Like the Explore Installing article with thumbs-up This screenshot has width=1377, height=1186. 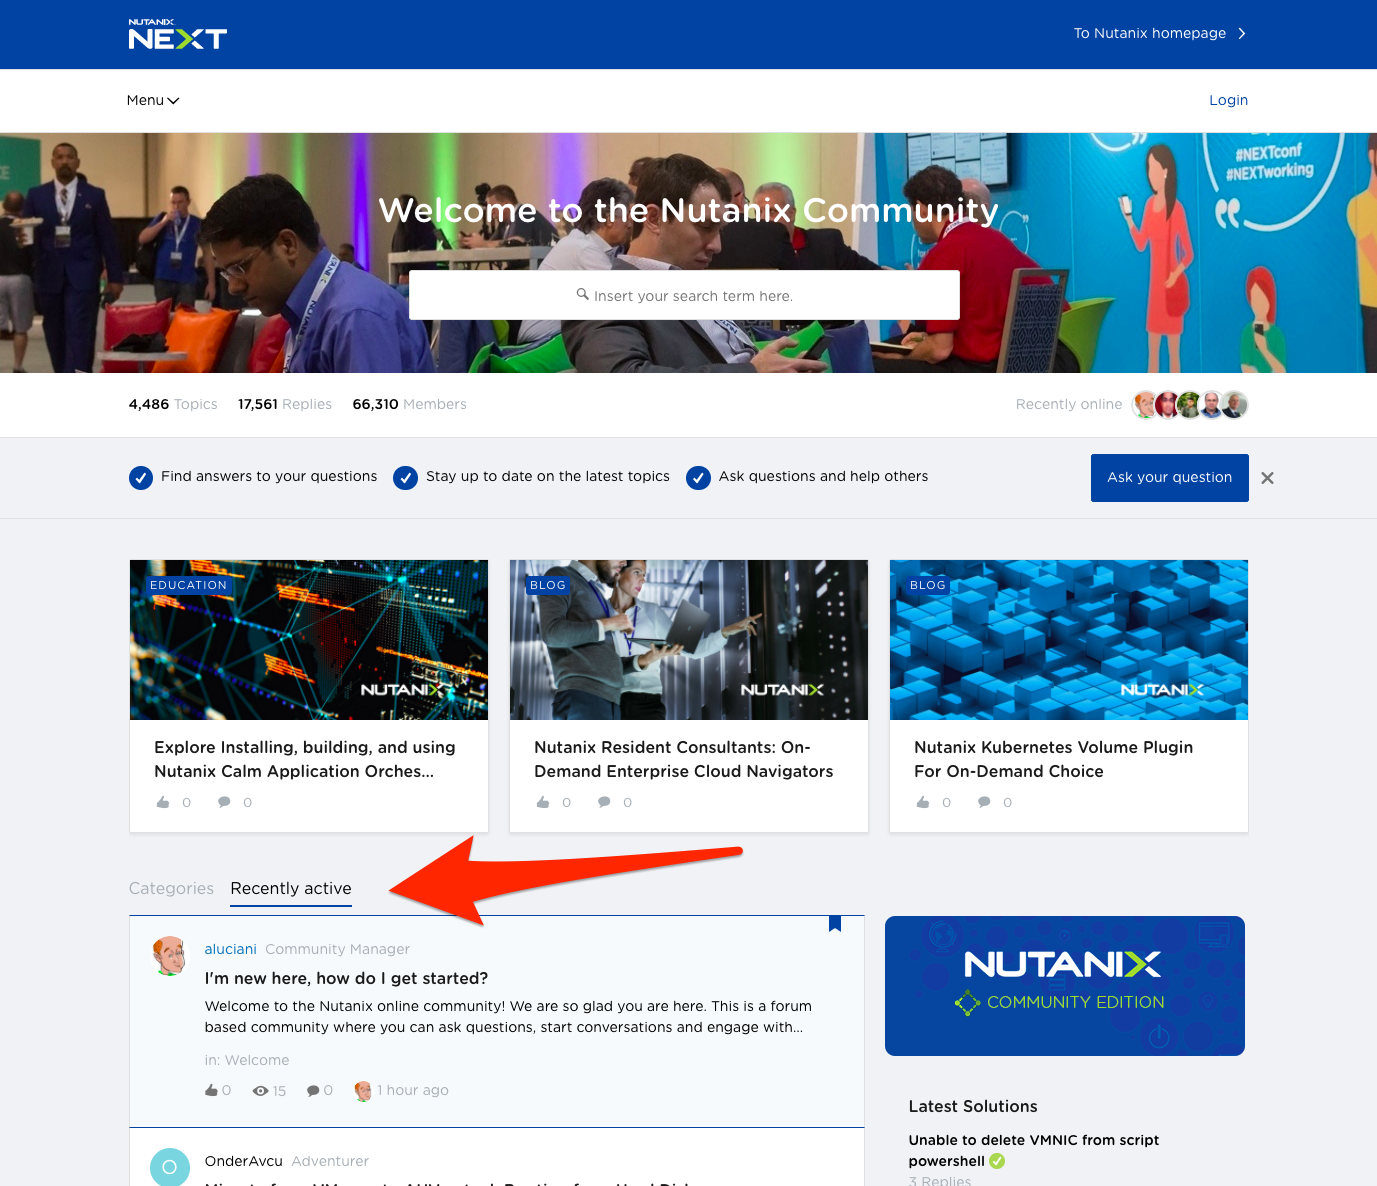click(x=163, y=802)
